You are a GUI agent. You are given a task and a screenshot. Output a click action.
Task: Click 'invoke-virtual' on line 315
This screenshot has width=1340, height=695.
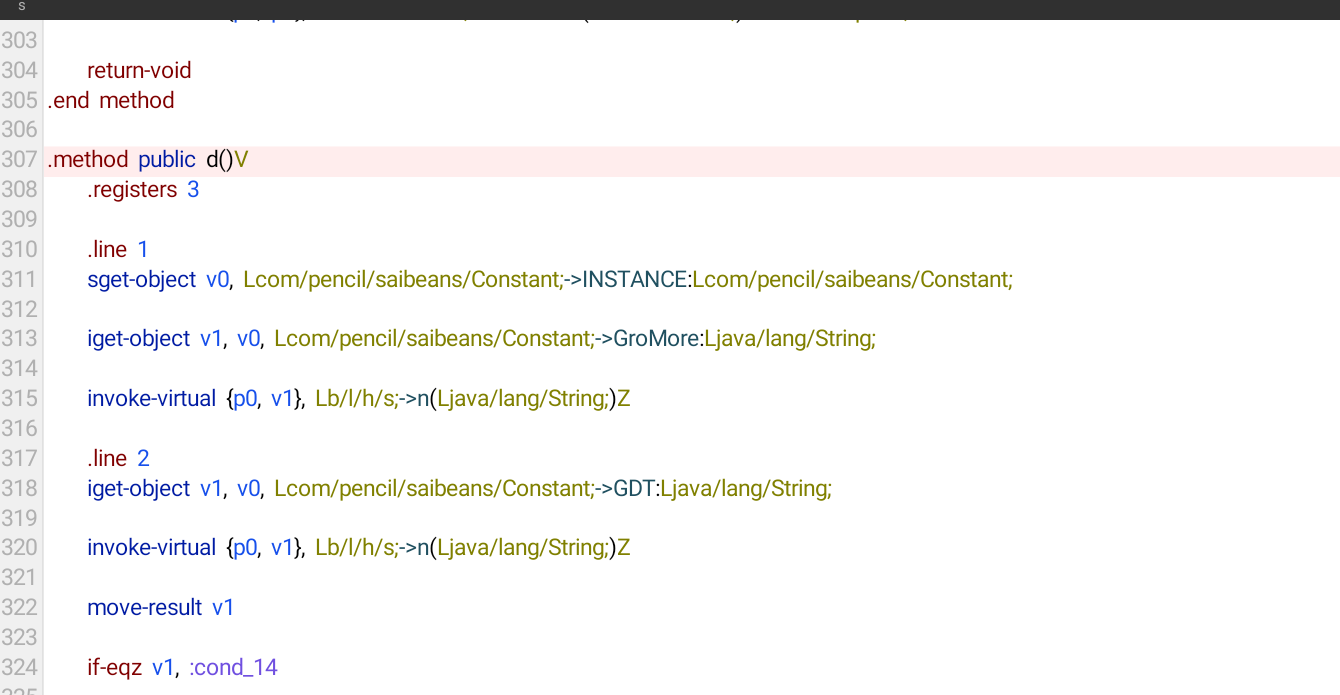tap(151, 399)
